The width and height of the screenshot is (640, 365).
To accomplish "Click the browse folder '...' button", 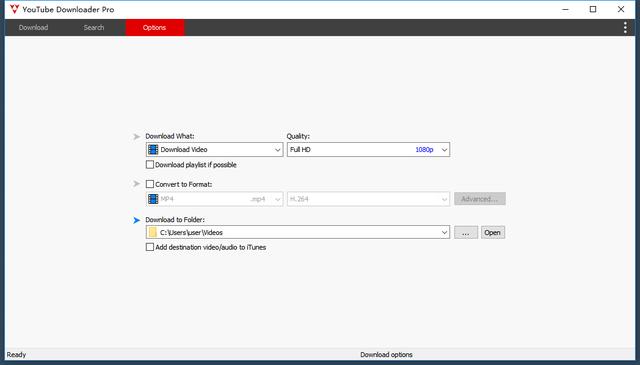I will (x=466, y=232).
